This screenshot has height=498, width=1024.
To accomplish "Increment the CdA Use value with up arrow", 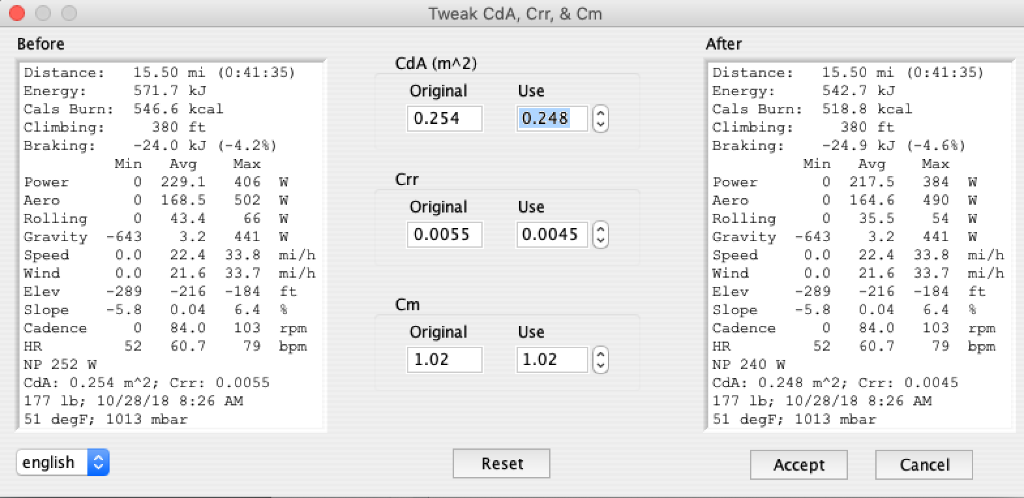I will 600,114.
